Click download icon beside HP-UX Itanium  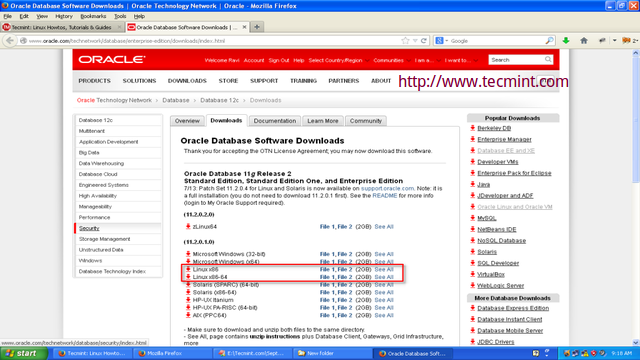click(x=188, y=300)
